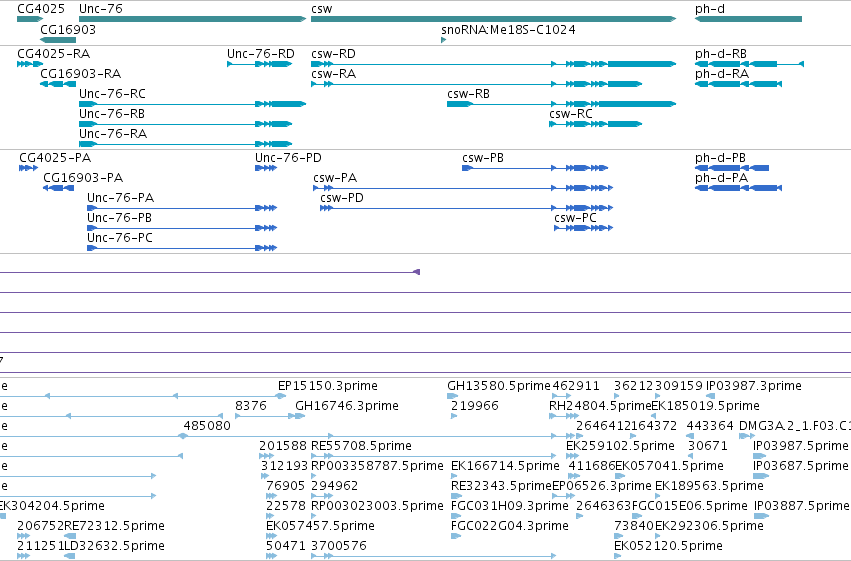Select protein Unc-76-PB
The width and height of the screenshot is (851, 561).
[182, 228]
